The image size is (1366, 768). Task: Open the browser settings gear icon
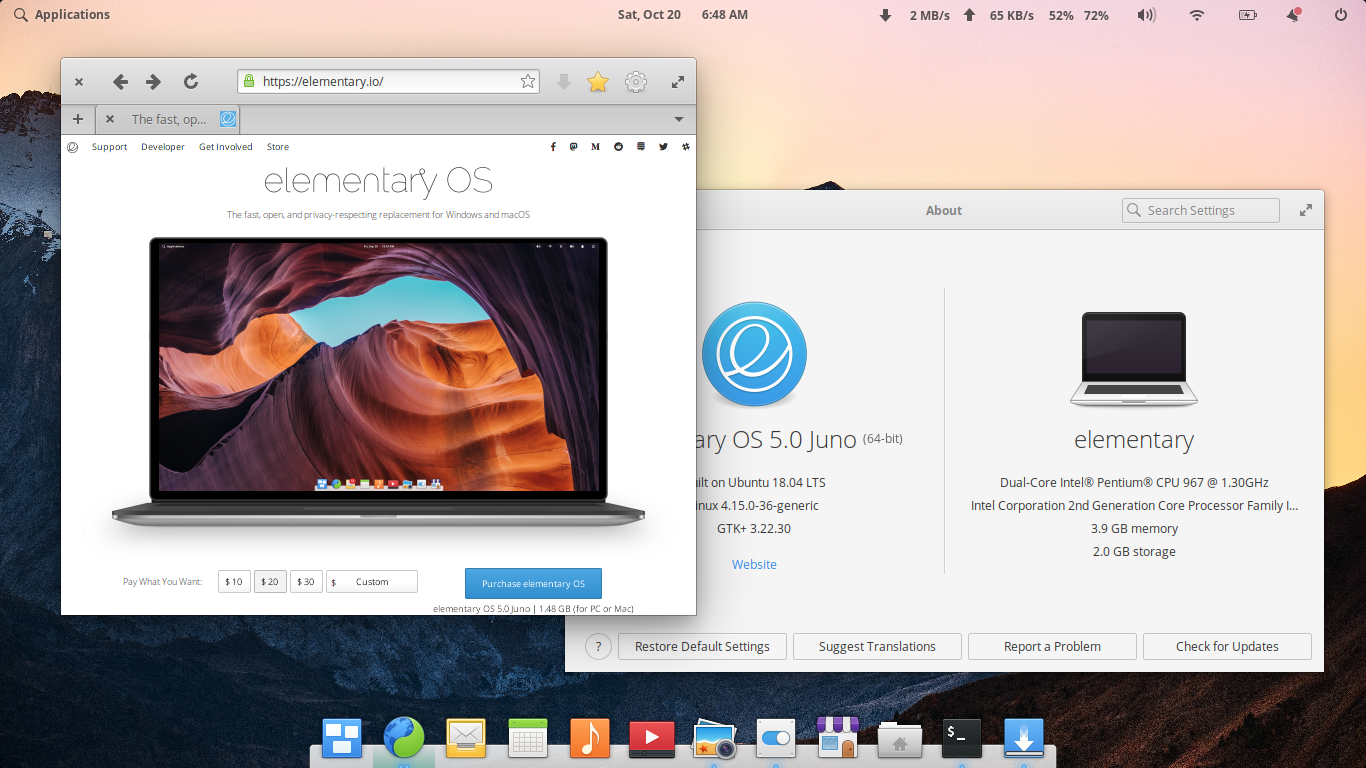click(x=636, y=82)
